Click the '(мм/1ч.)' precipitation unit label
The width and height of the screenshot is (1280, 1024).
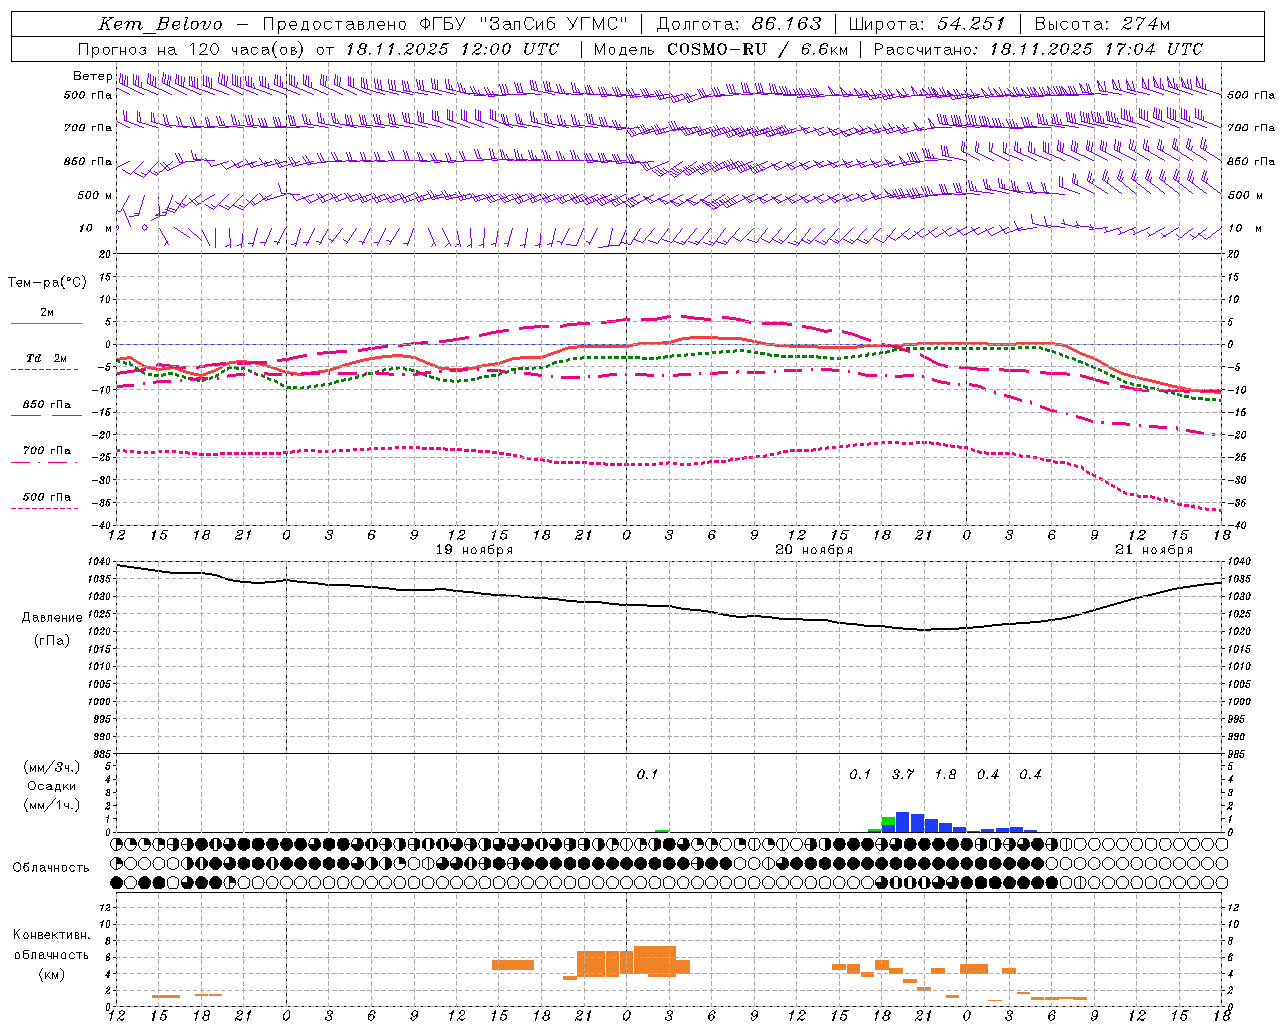[52, 806]
